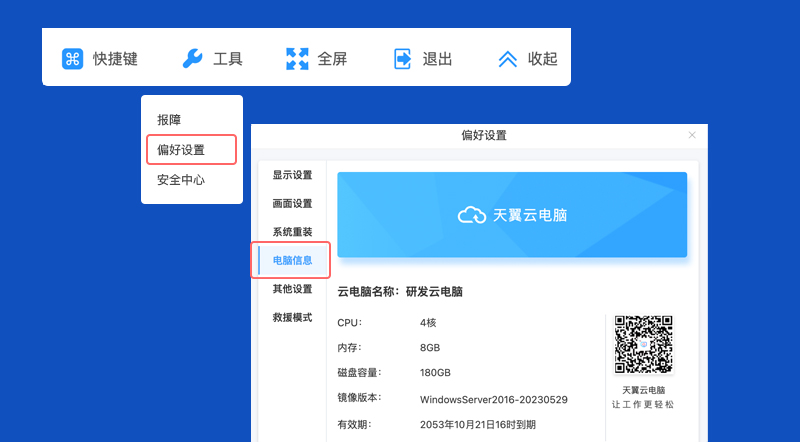Click the 收起 collapse chevron icon
This screenshot has width=800, height=442.
click(x=508, y=59)
